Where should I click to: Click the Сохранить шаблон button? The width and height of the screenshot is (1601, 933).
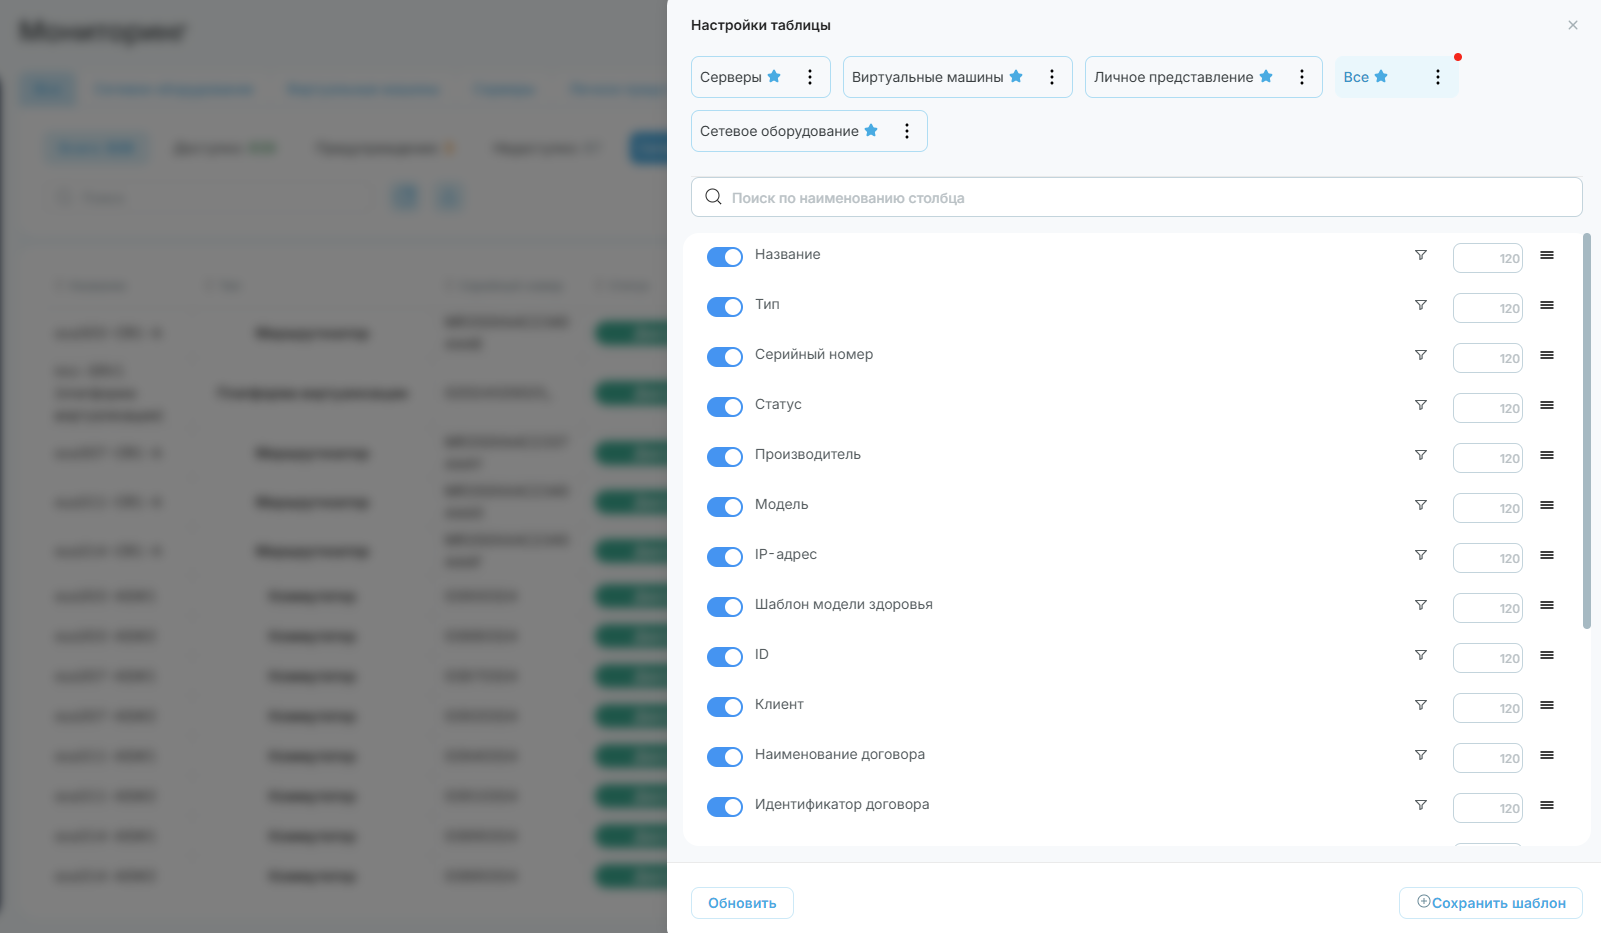coord(1490,903)
